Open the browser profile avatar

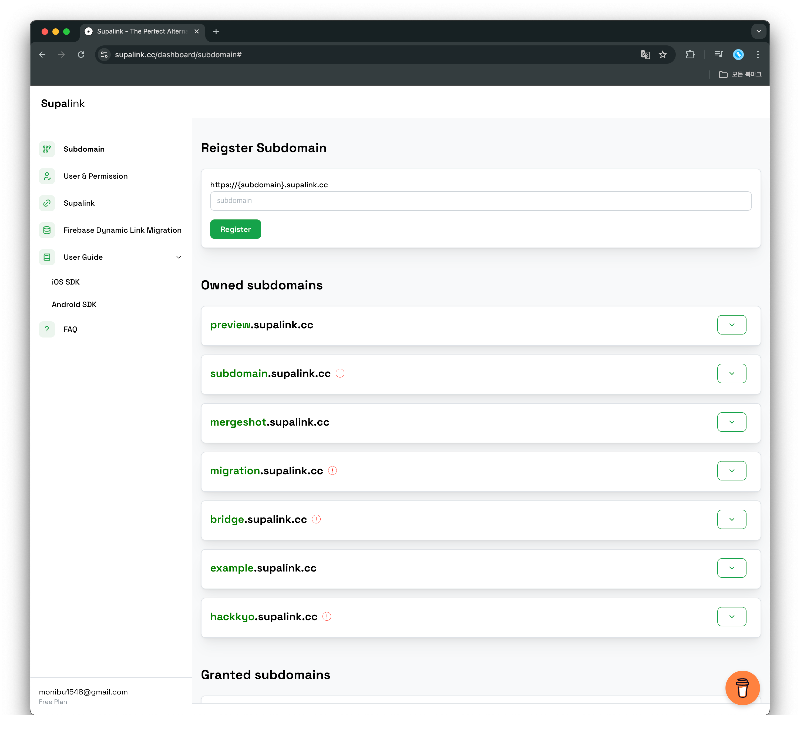coord(738,55)
